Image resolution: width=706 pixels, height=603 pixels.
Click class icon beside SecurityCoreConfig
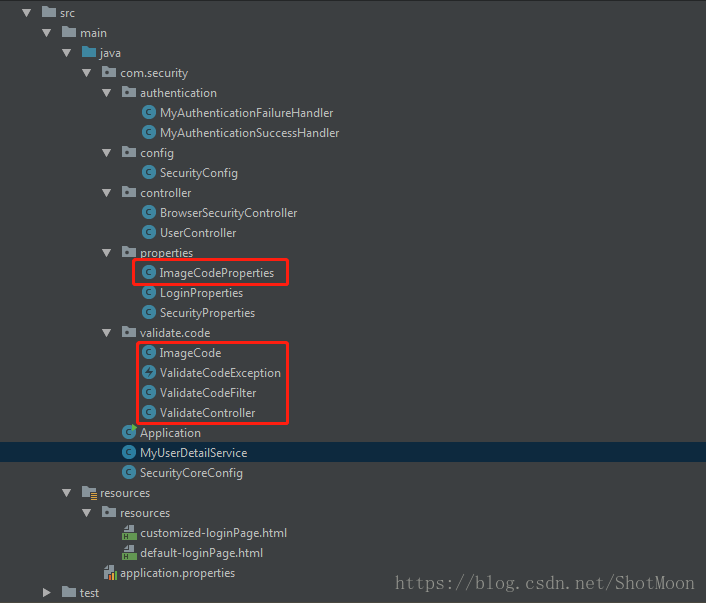[x=129, y=472]
